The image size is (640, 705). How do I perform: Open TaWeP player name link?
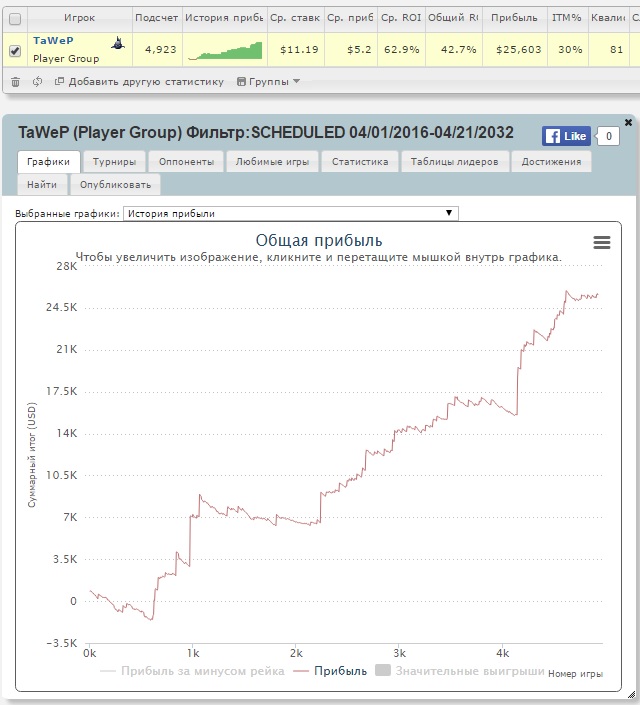(x=53, y=40)
